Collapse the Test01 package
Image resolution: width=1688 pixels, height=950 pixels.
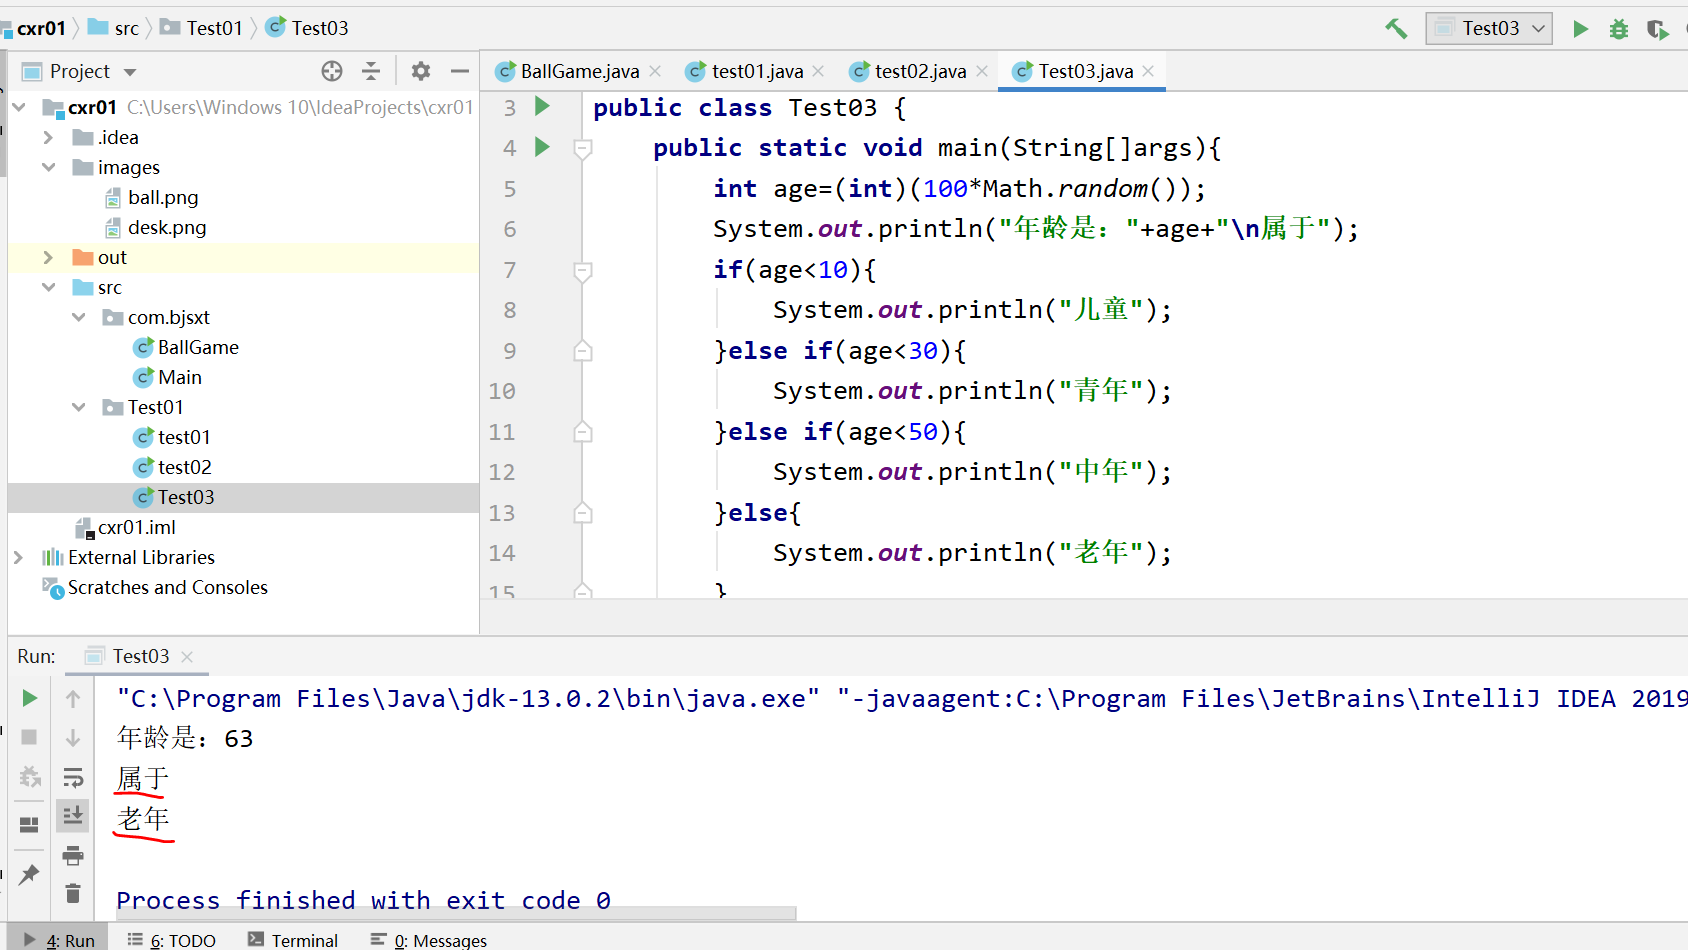(x=78, y=407)
